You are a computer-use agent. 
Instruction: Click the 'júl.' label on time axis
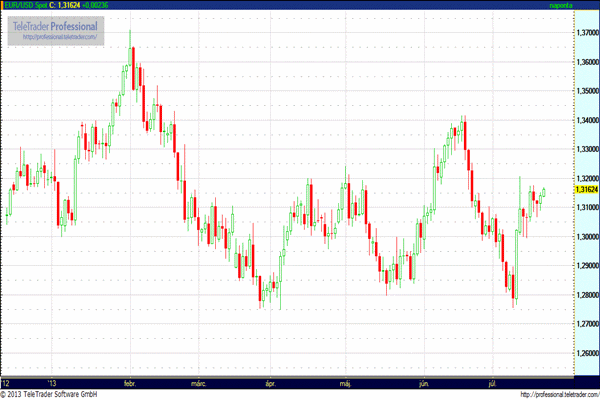coord(492,382)
